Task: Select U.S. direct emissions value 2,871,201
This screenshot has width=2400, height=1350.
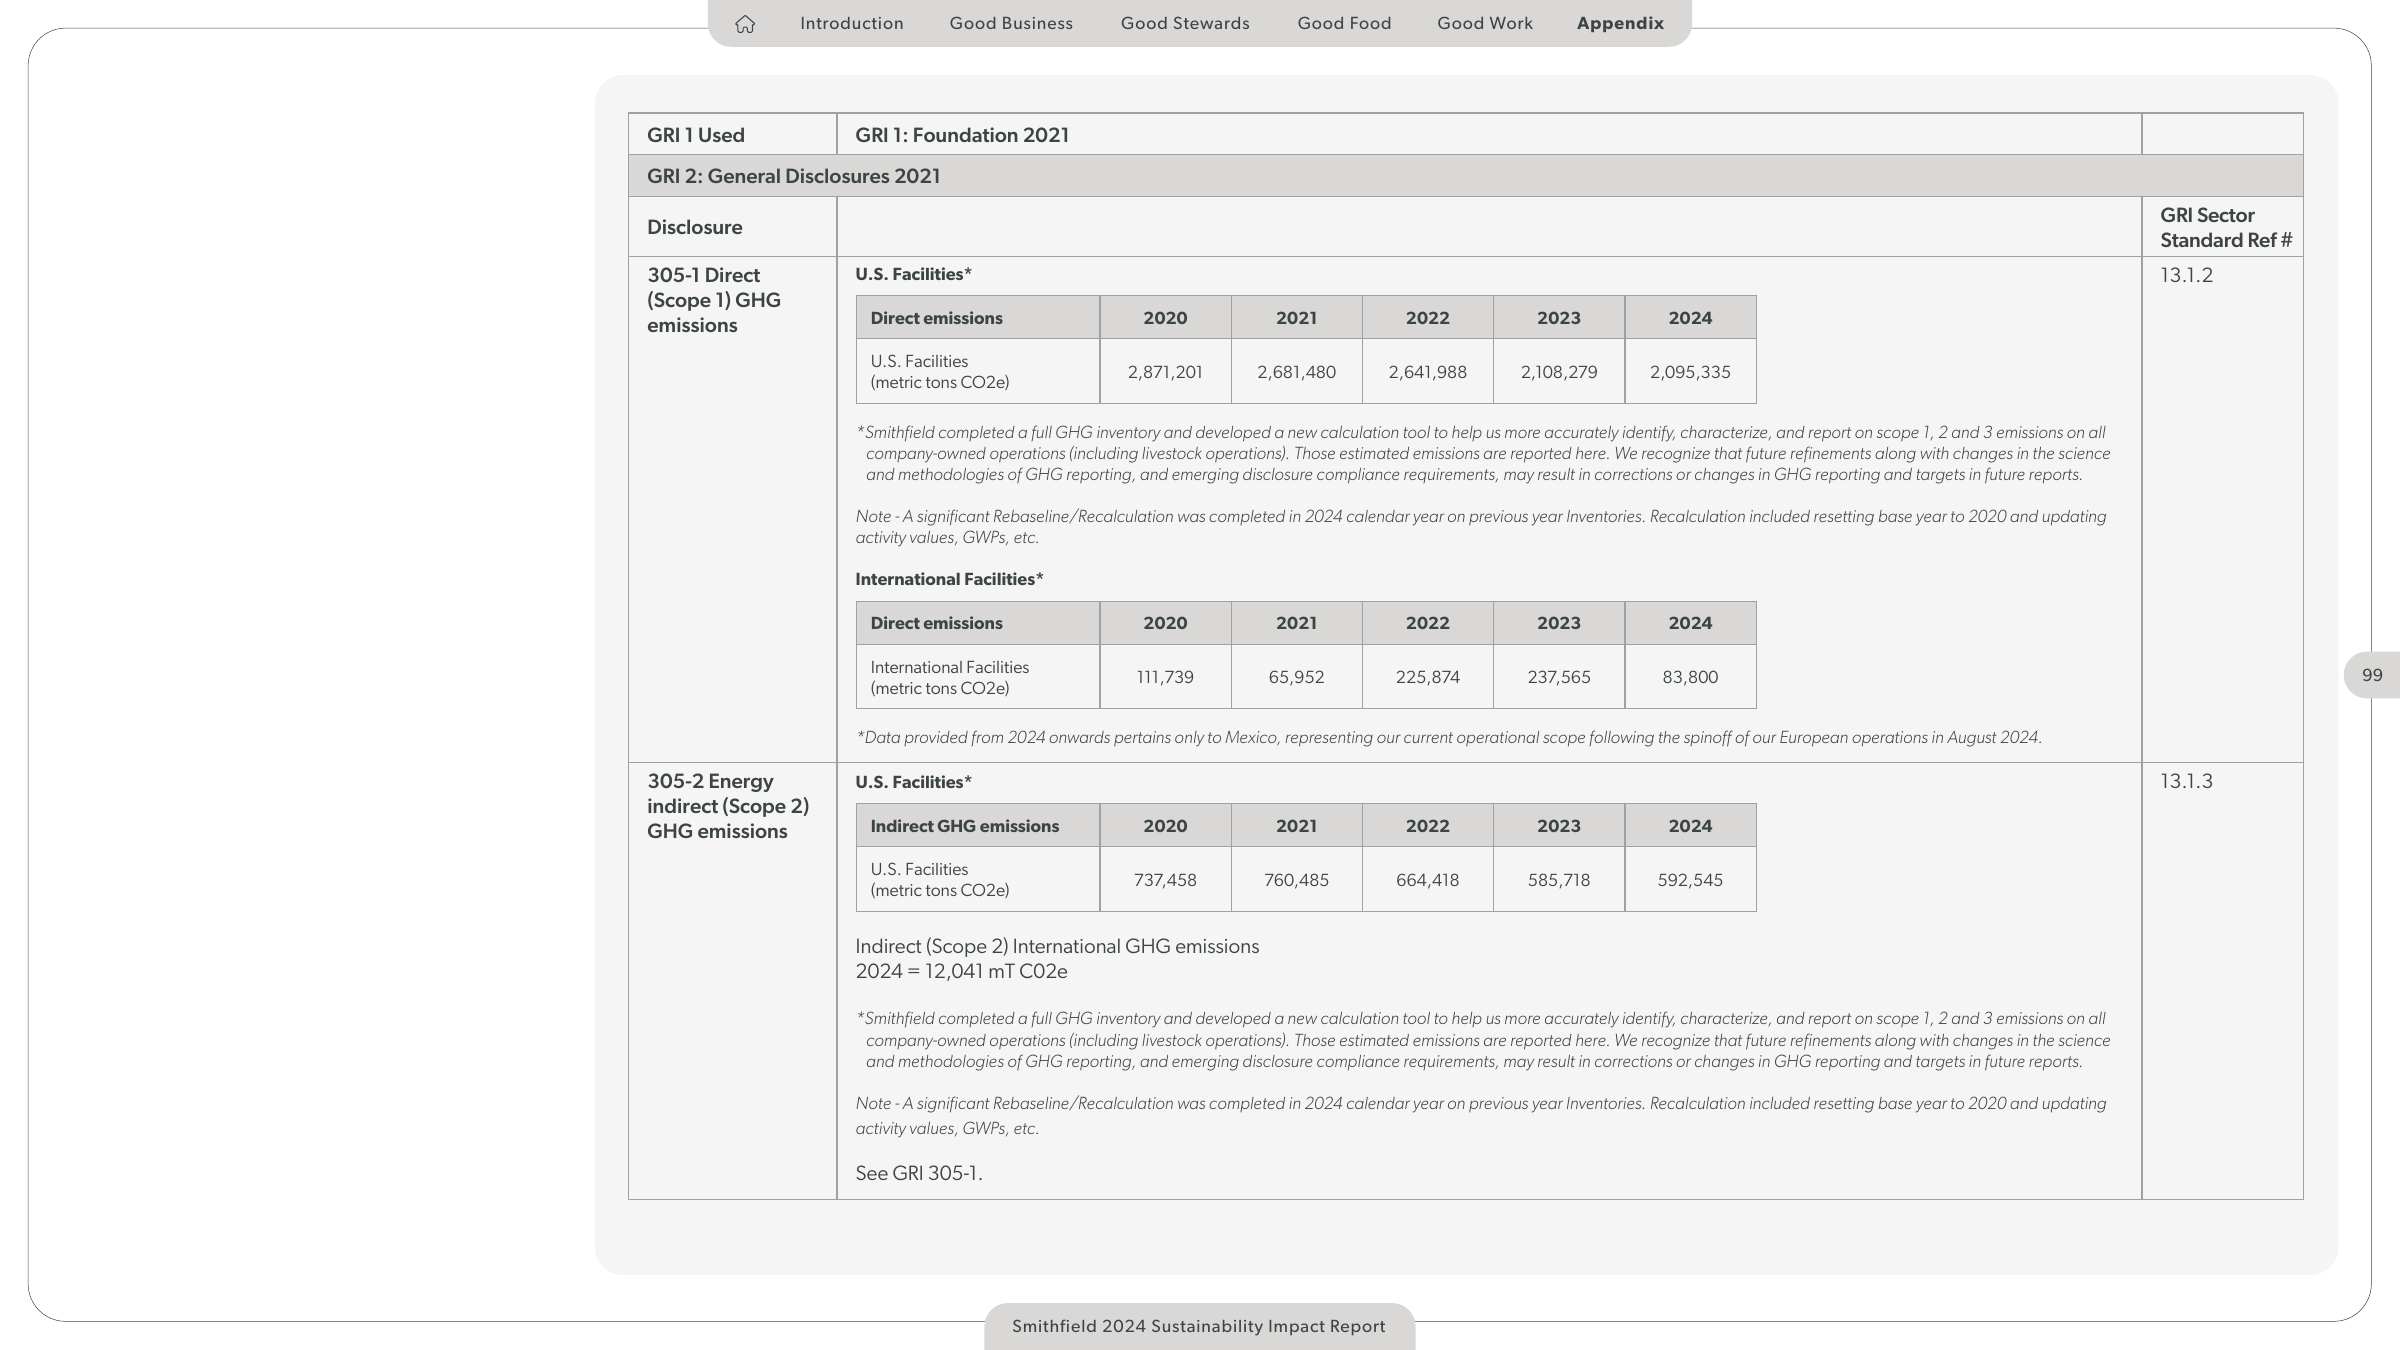Action: click(1165, 372)
